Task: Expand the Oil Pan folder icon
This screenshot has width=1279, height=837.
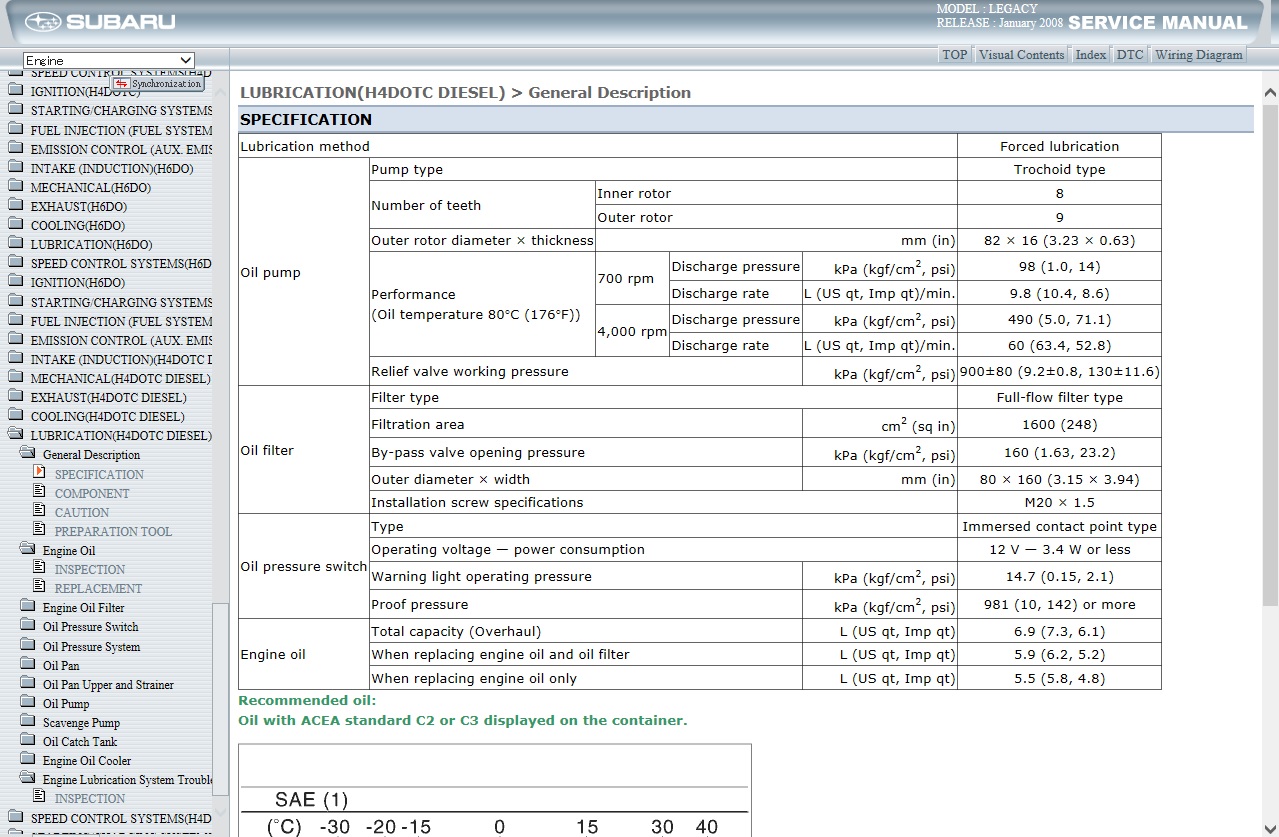Action: 27,664
